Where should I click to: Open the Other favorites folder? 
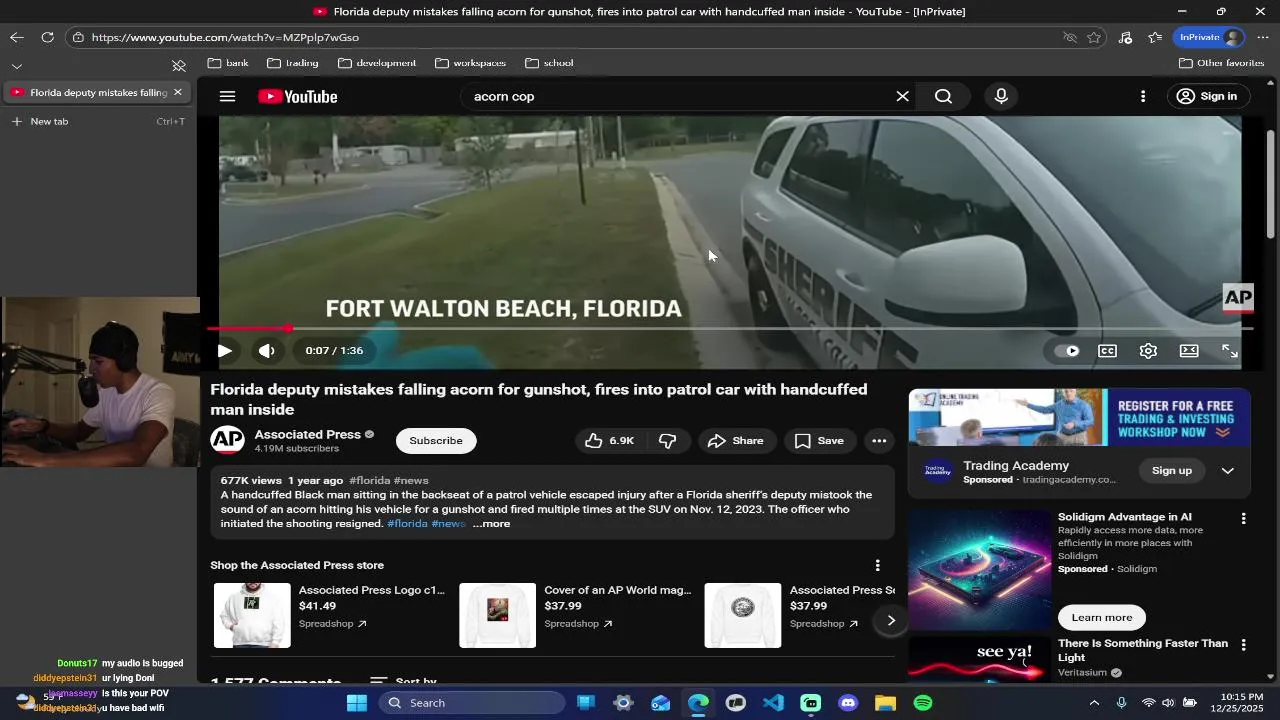[x=1221, y=63]
